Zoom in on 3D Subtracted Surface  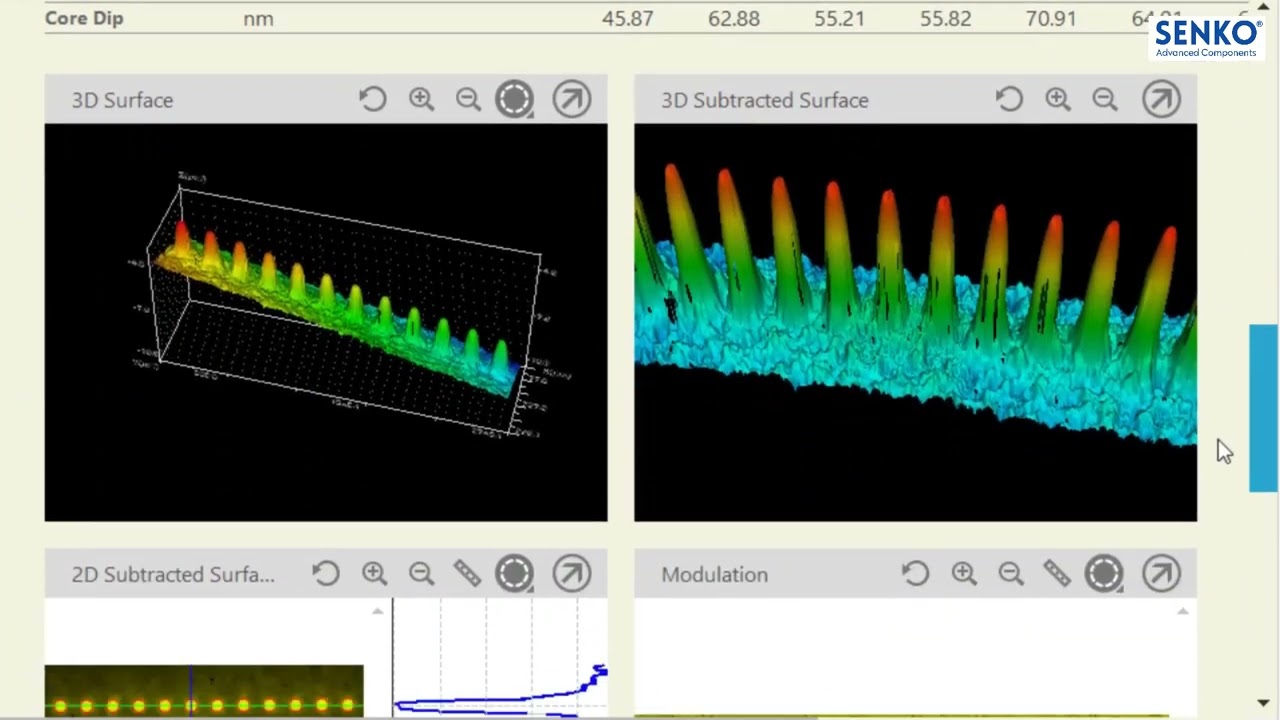[x=1057, y=99]
